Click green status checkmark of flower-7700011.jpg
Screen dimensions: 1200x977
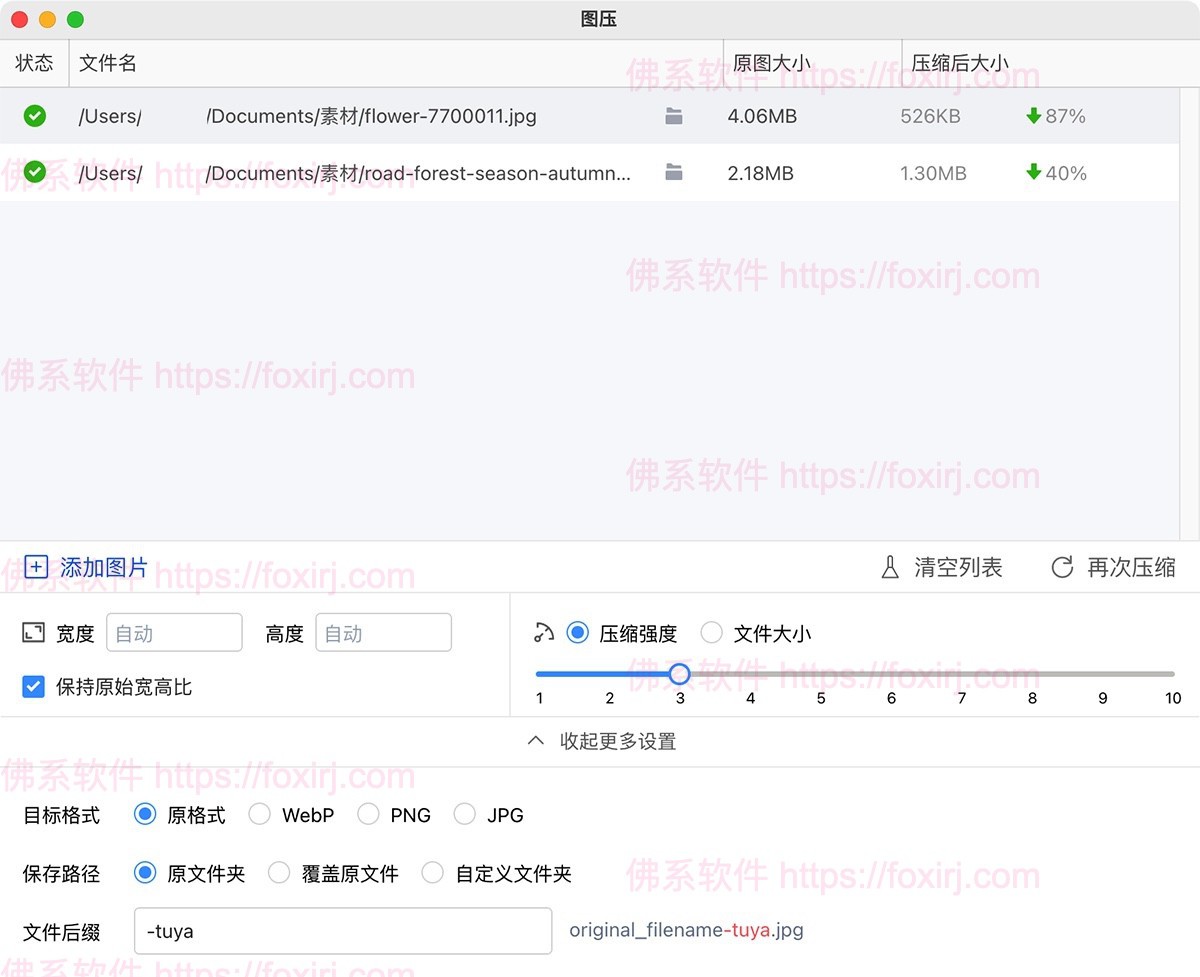35,117
